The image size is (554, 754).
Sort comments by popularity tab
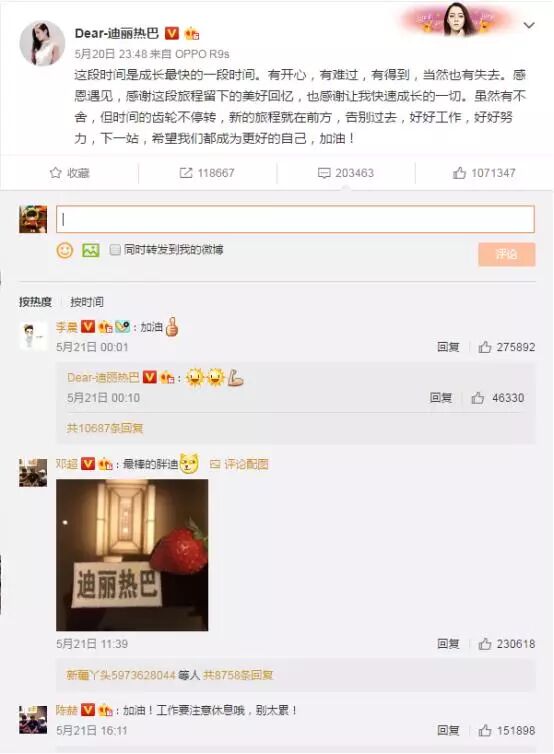point(35,302)
